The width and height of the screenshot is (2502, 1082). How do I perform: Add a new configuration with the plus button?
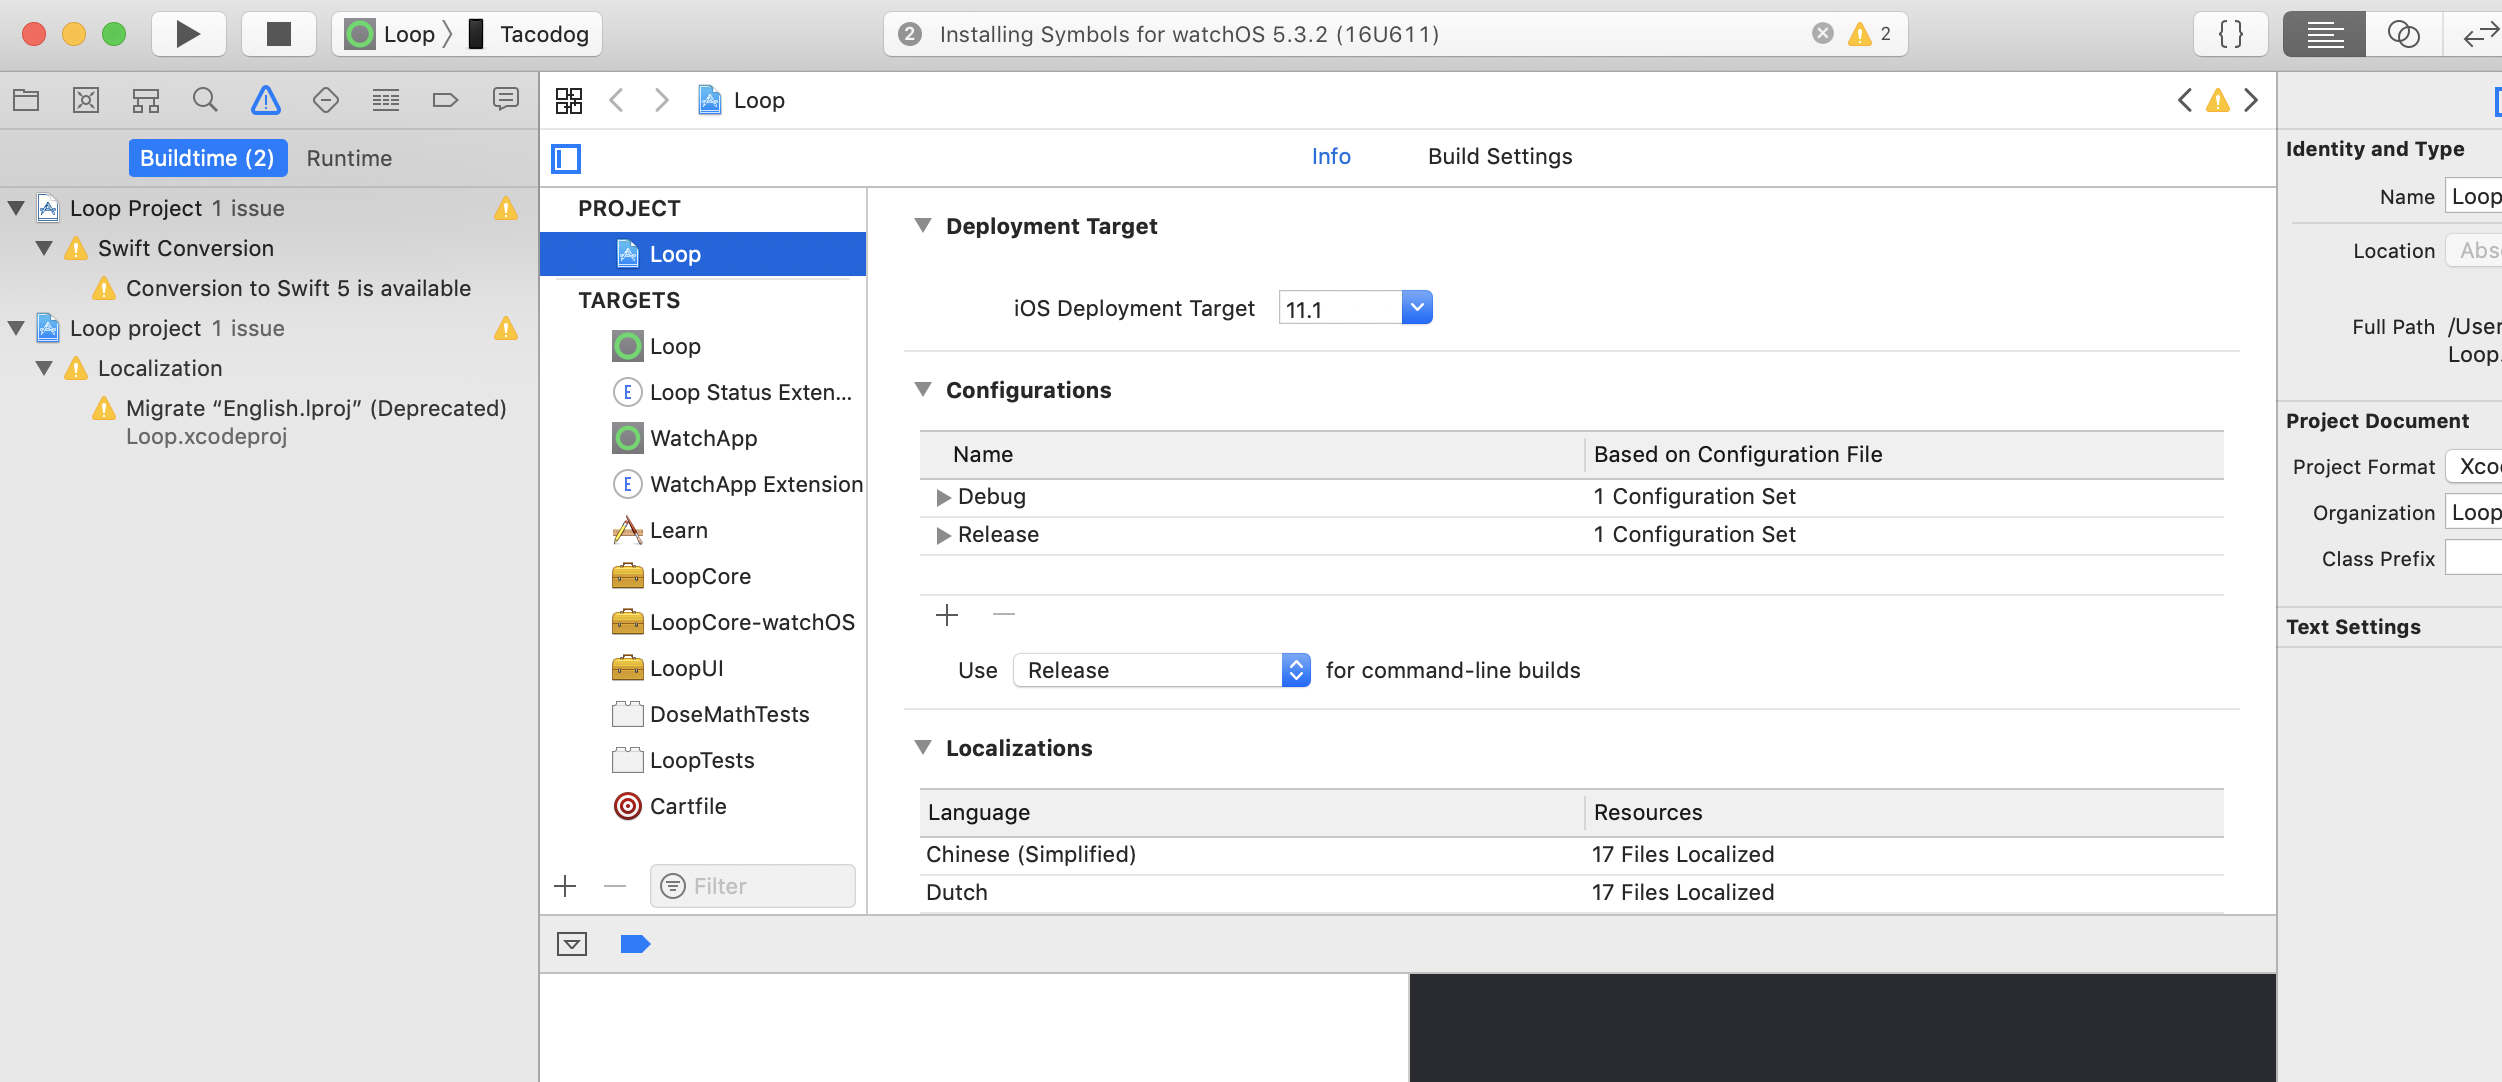(x=946, y=614)
